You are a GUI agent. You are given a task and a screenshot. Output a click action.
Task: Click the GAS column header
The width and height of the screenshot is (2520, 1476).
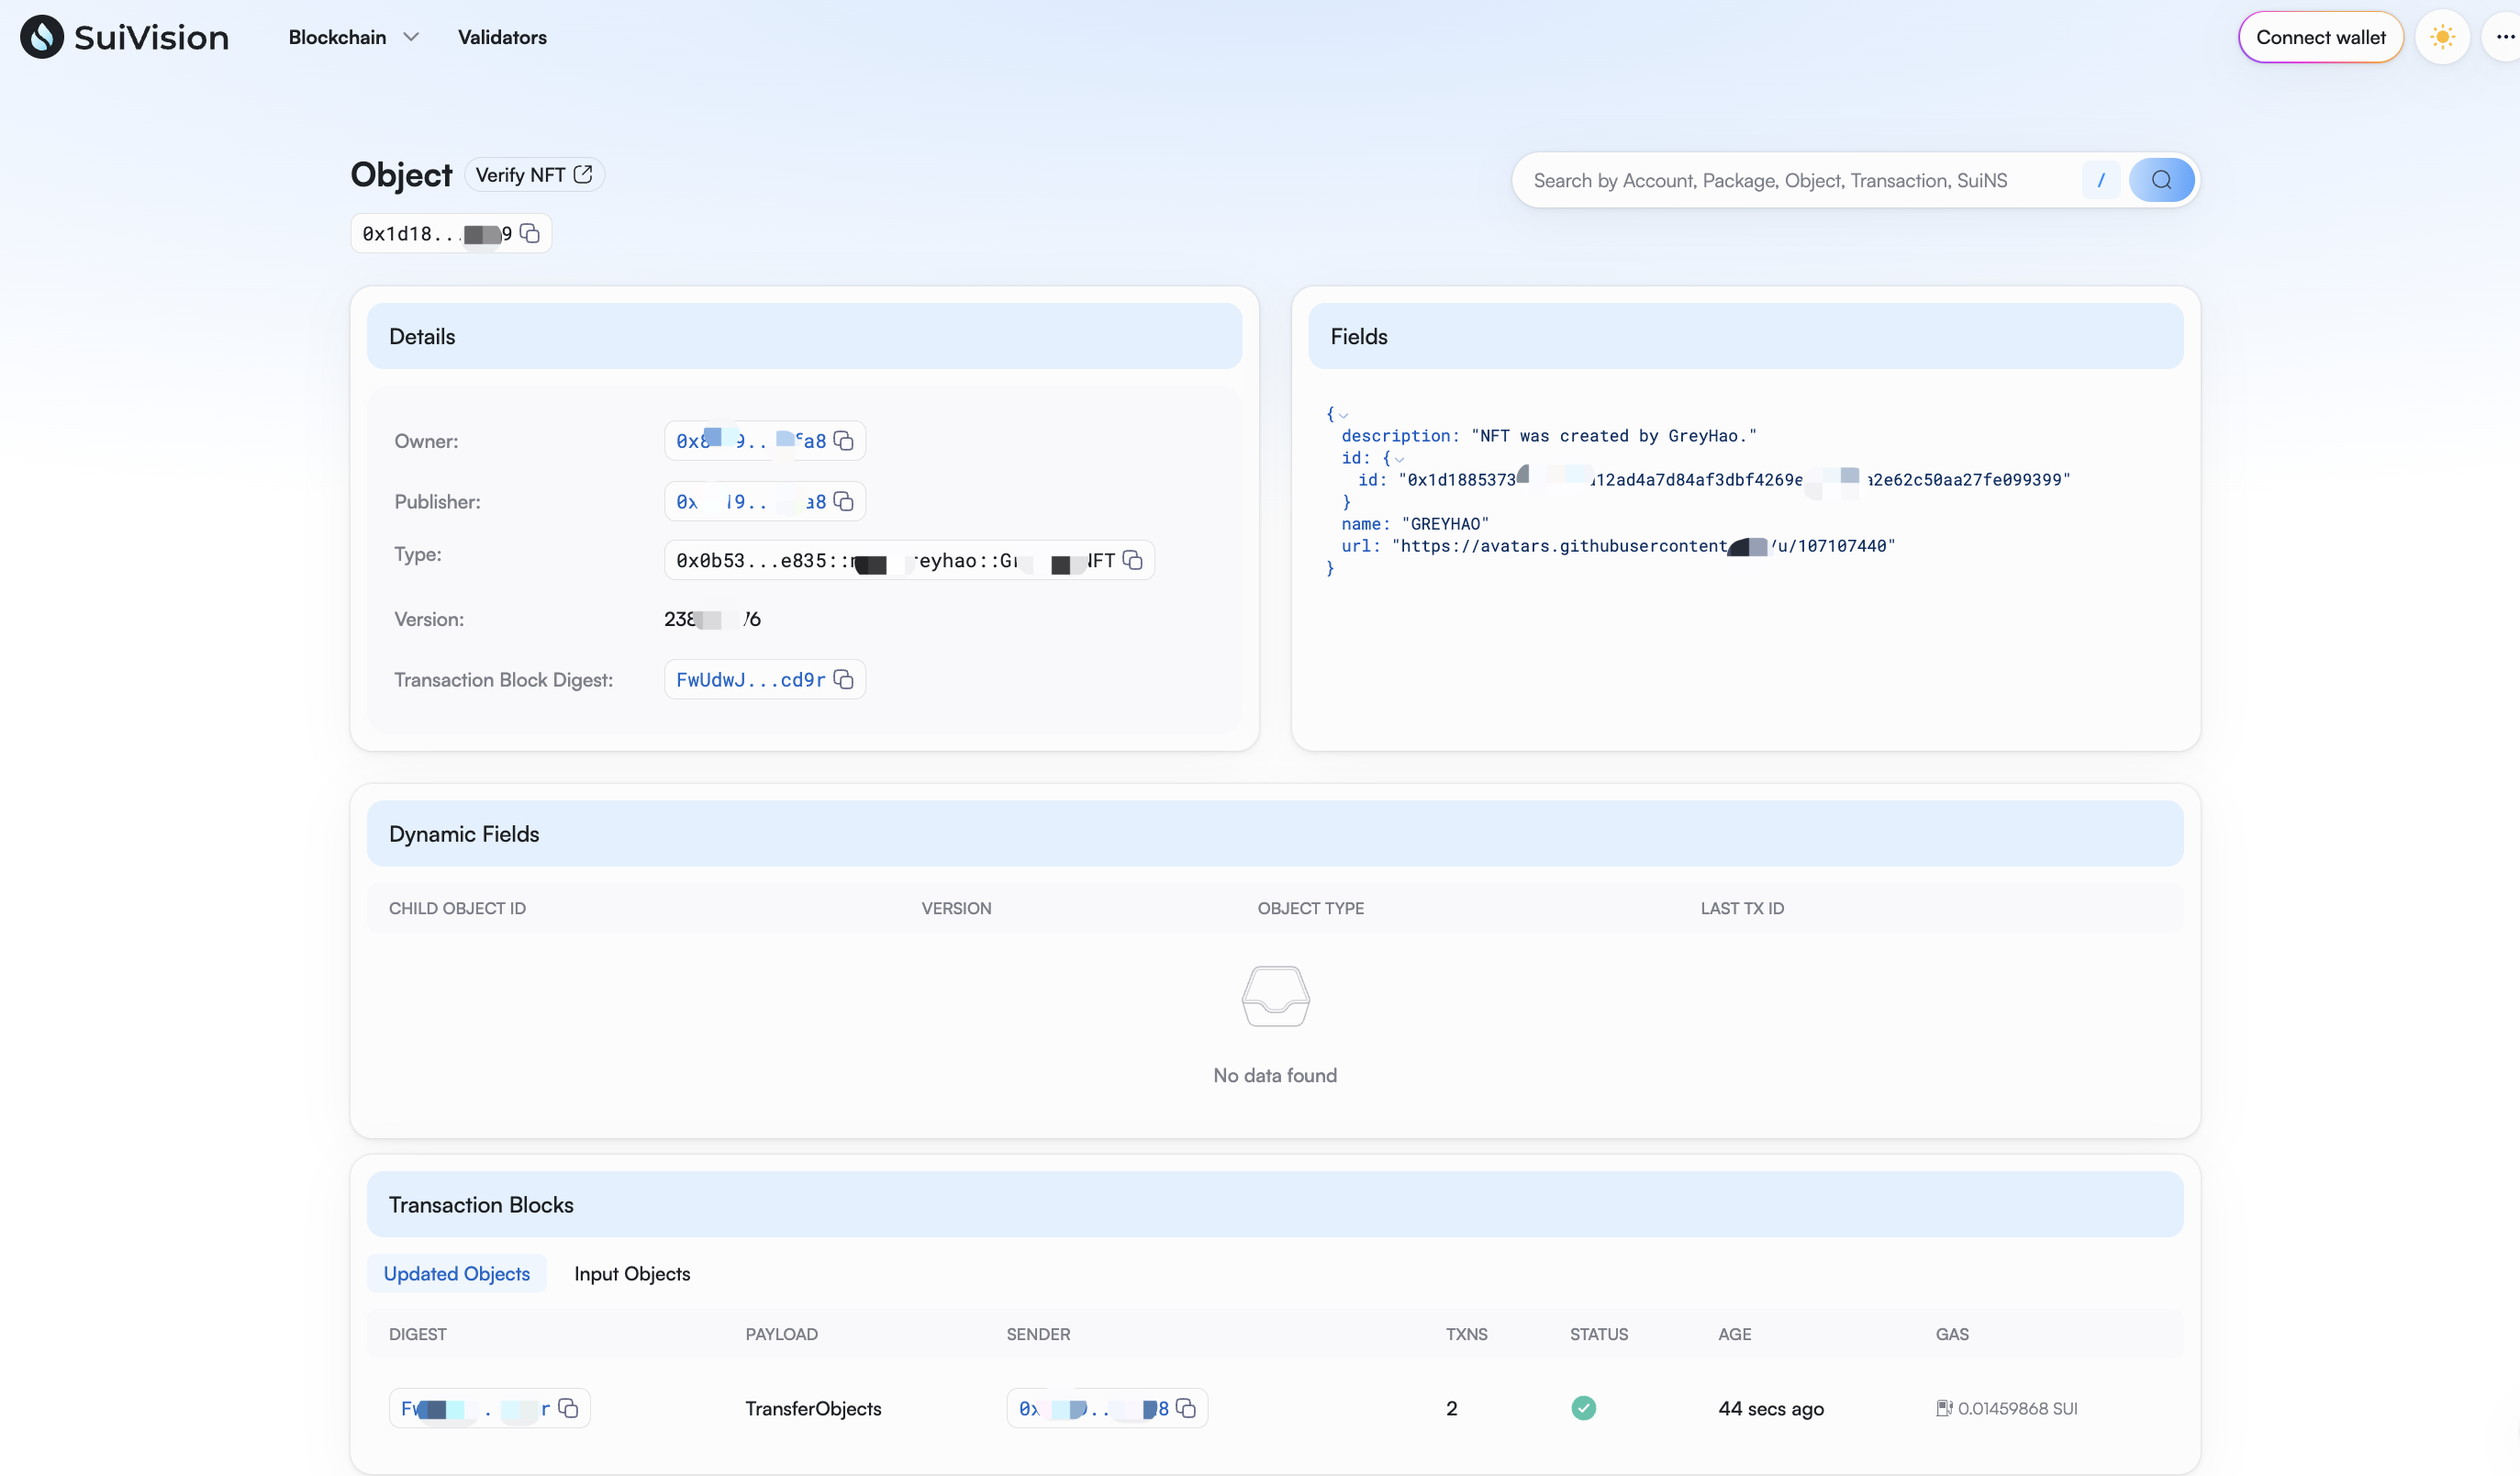coord(1951,1334)
